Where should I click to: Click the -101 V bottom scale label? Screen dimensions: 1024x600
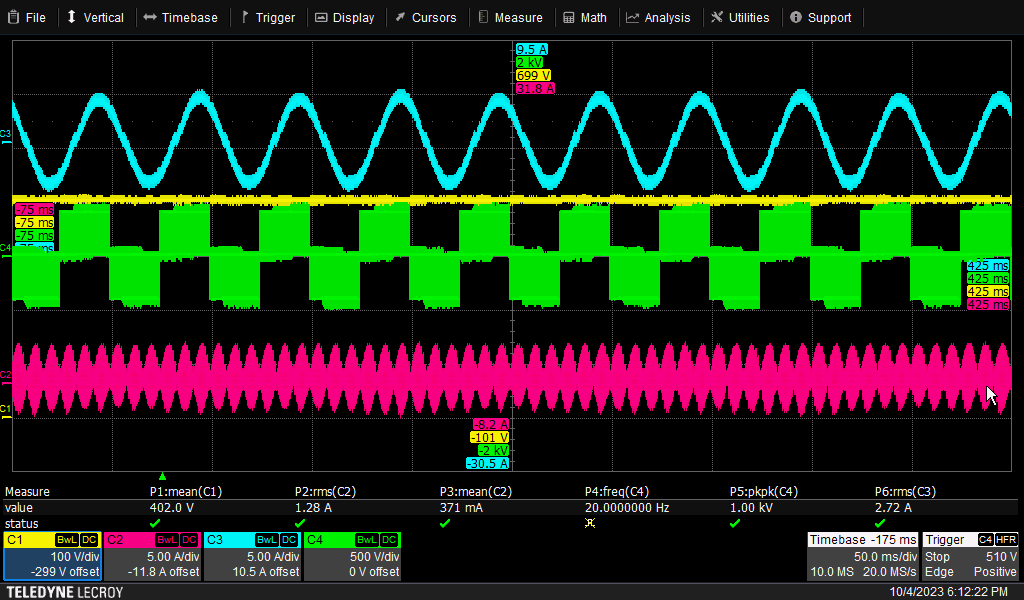(x=489, y=437)
